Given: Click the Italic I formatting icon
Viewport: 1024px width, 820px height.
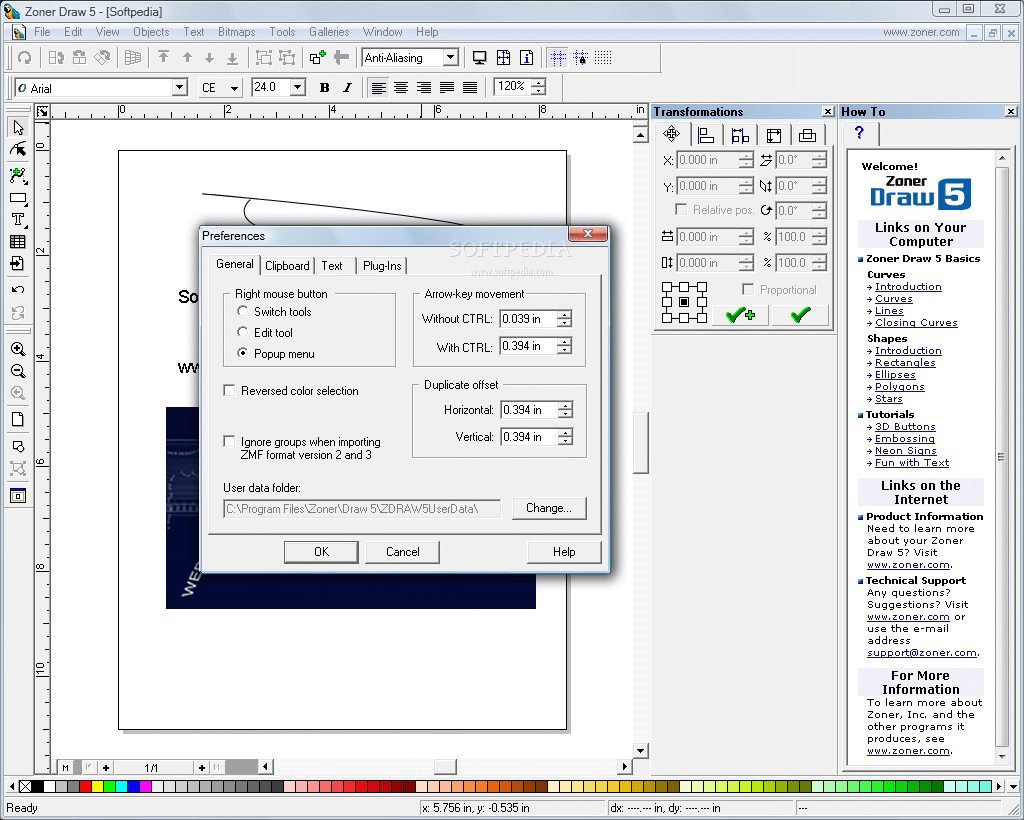Looking at the screenshot, I should tap(347, 87).
